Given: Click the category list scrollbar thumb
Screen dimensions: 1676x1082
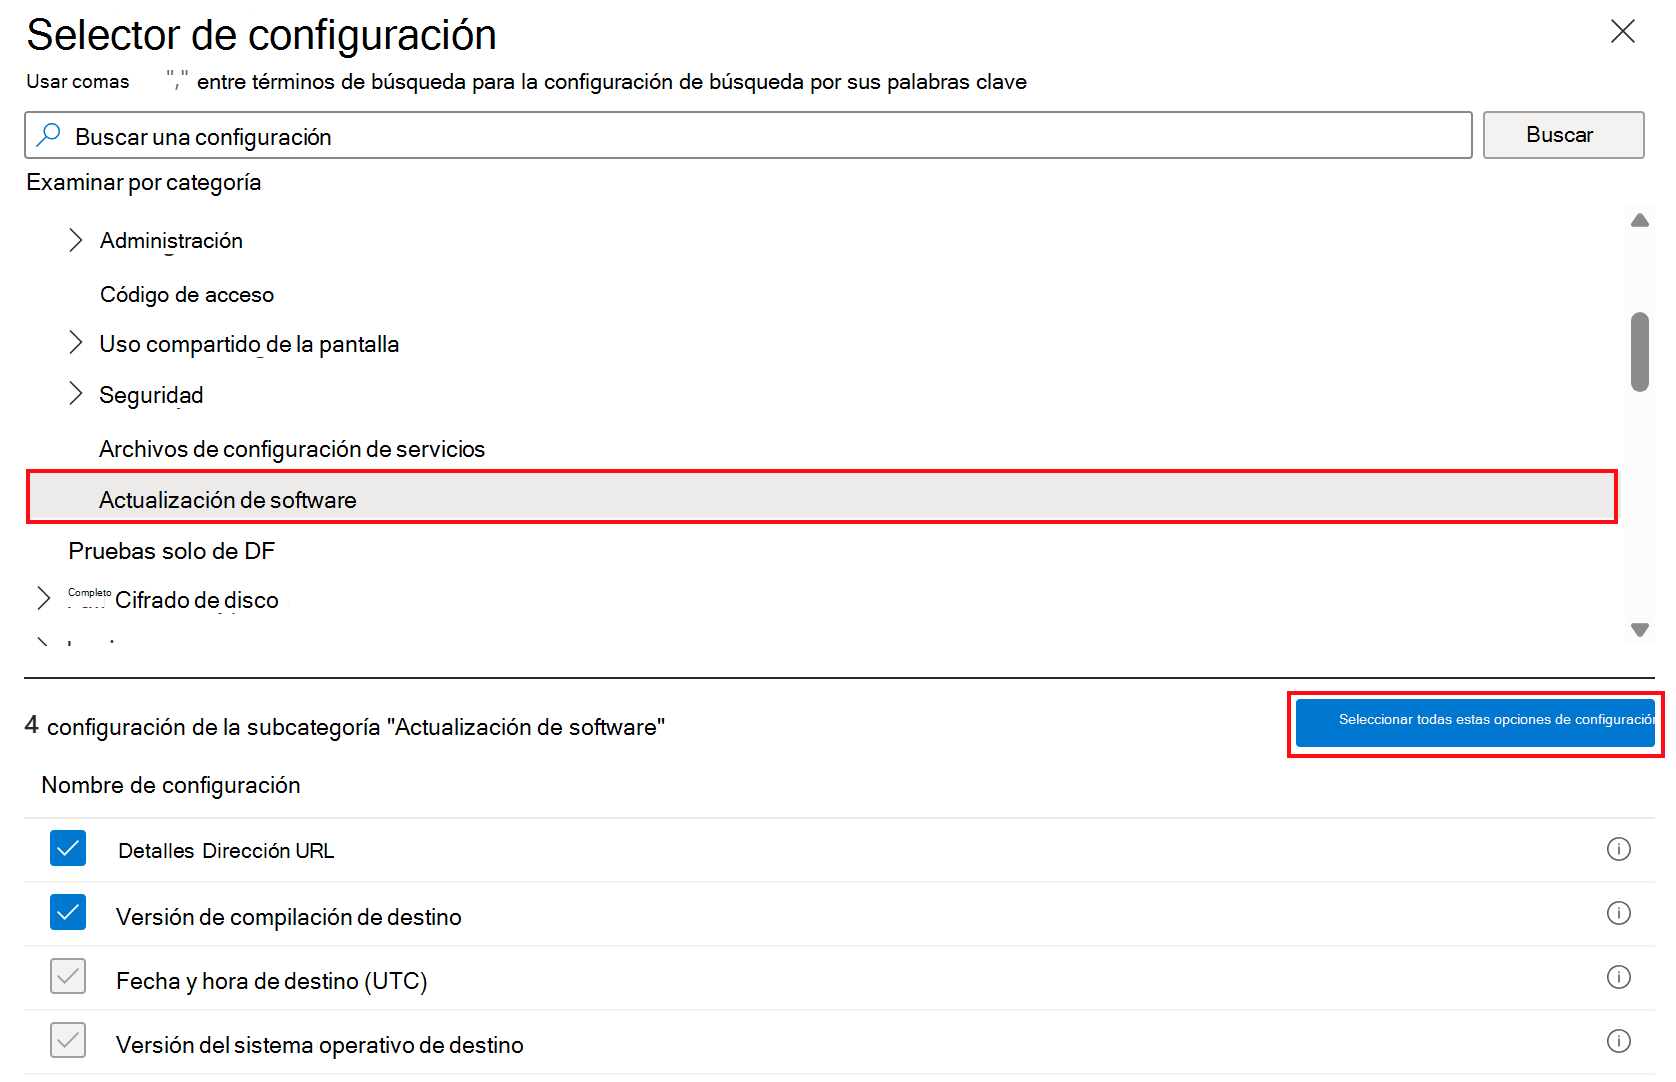Looking at the screenshot, I should pyautogui.click(x=1640, y=351).
